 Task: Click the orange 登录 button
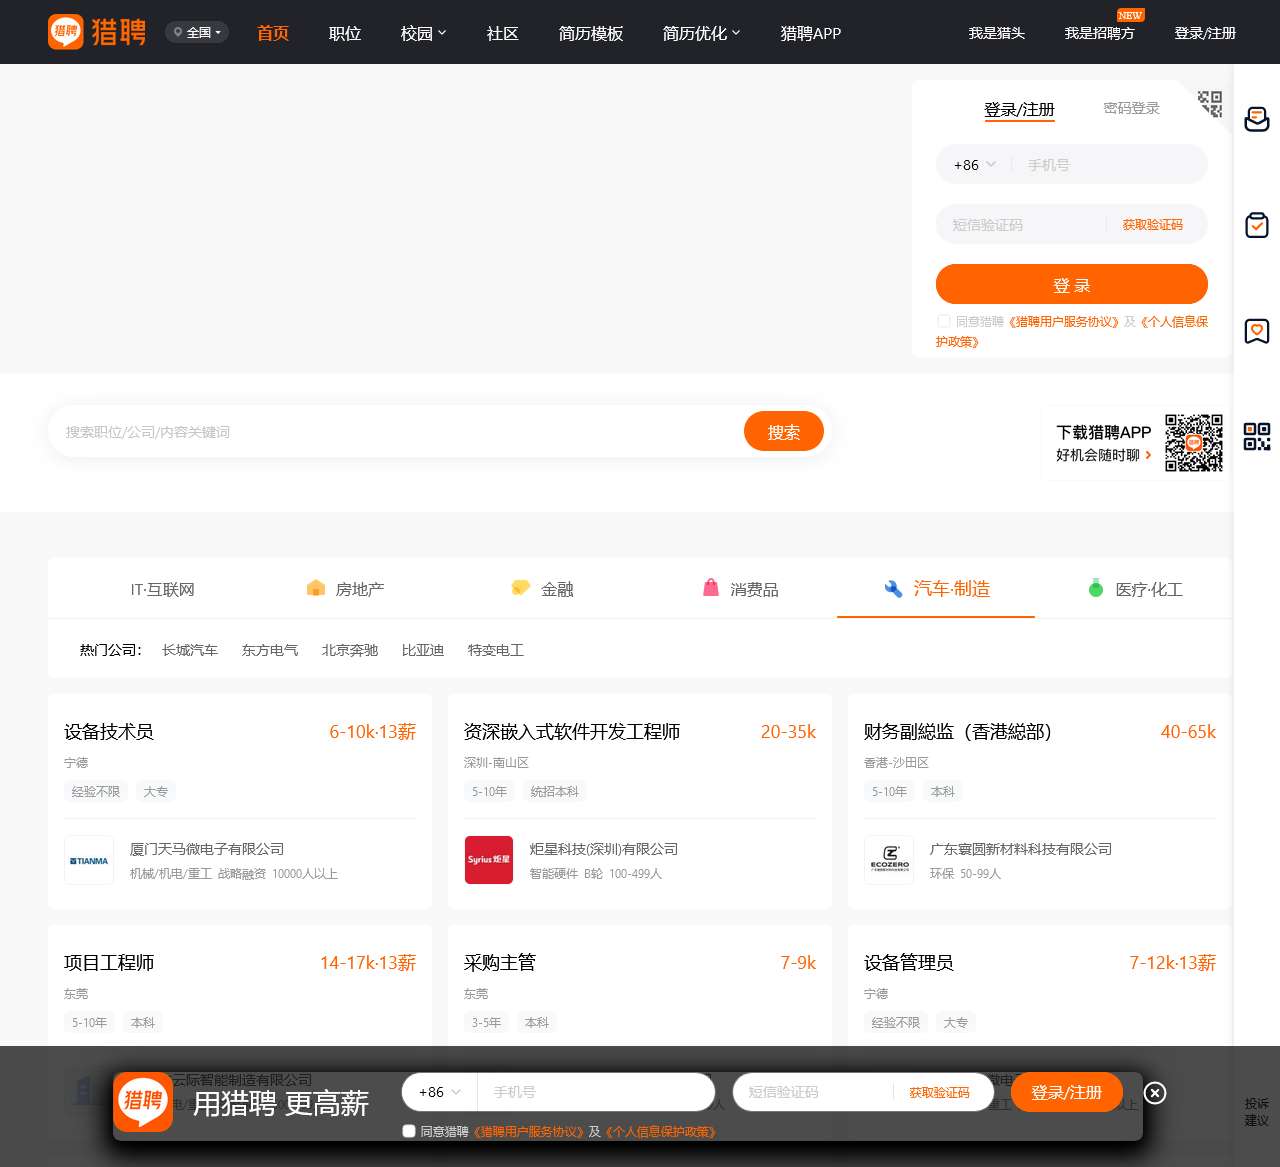(1072, 284)
